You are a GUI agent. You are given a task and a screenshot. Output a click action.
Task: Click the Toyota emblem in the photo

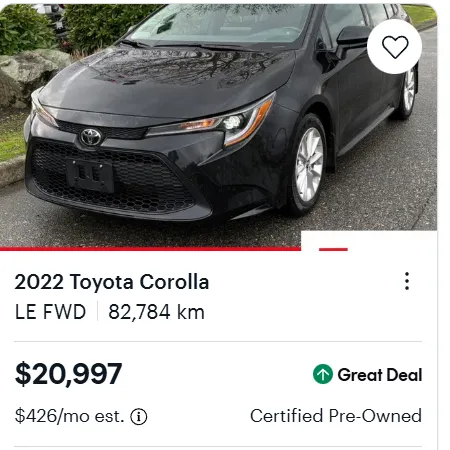pos(91,137)
